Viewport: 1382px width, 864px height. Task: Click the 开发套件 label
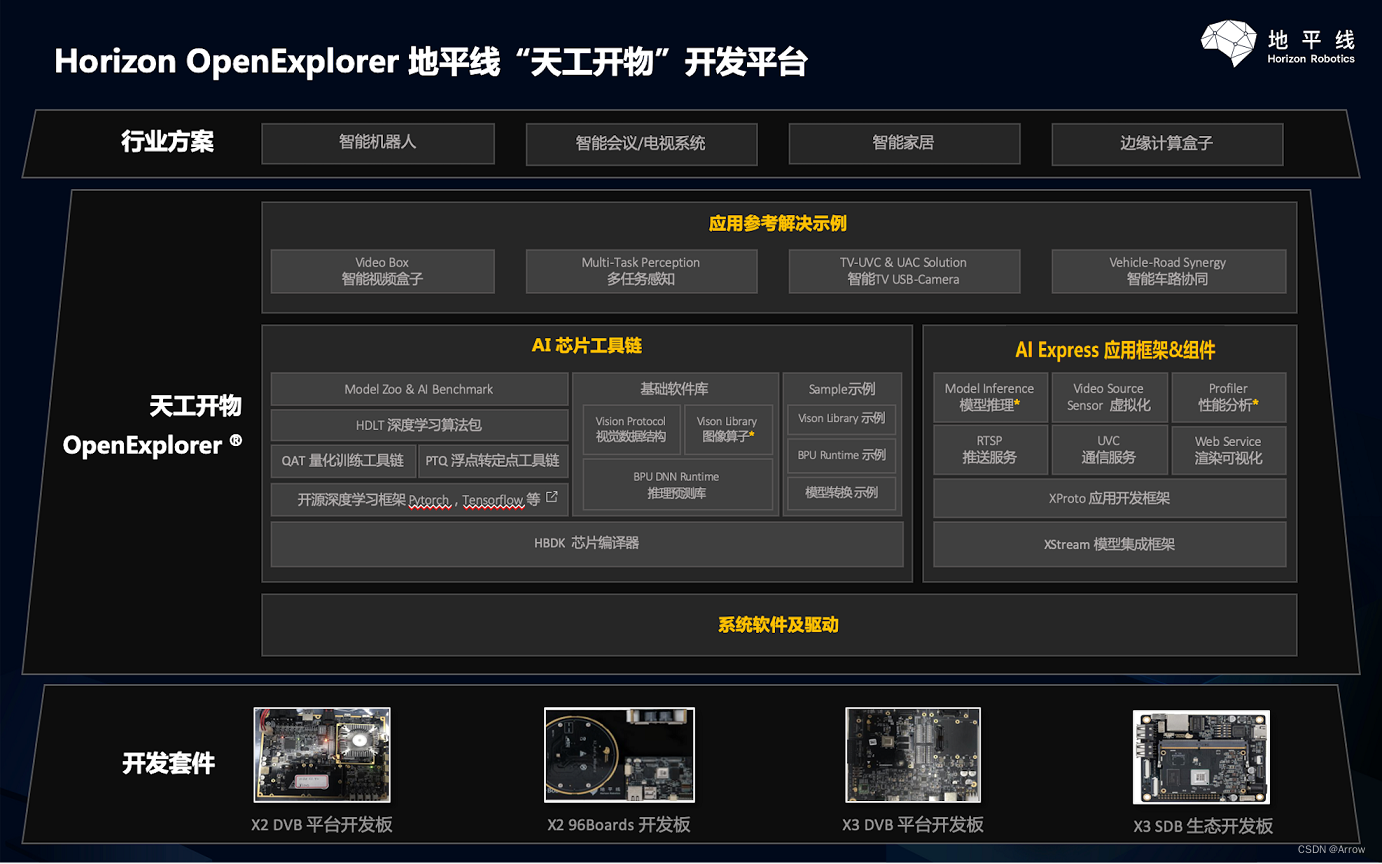click(168, 764)
